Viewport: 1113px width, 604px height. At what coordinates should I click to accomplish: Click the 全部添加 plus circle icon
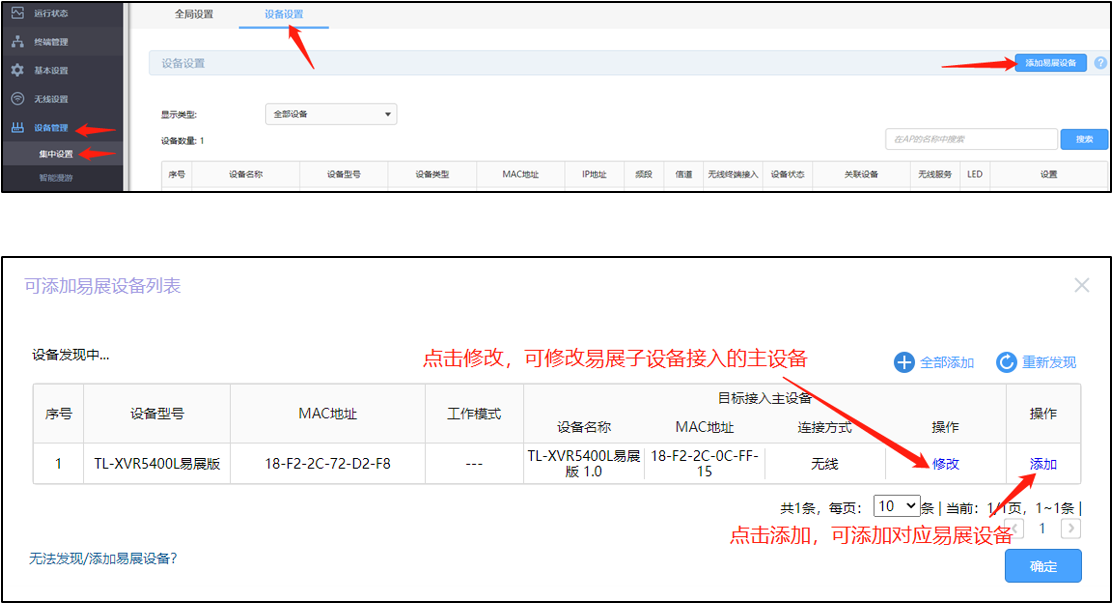(904, 362)
